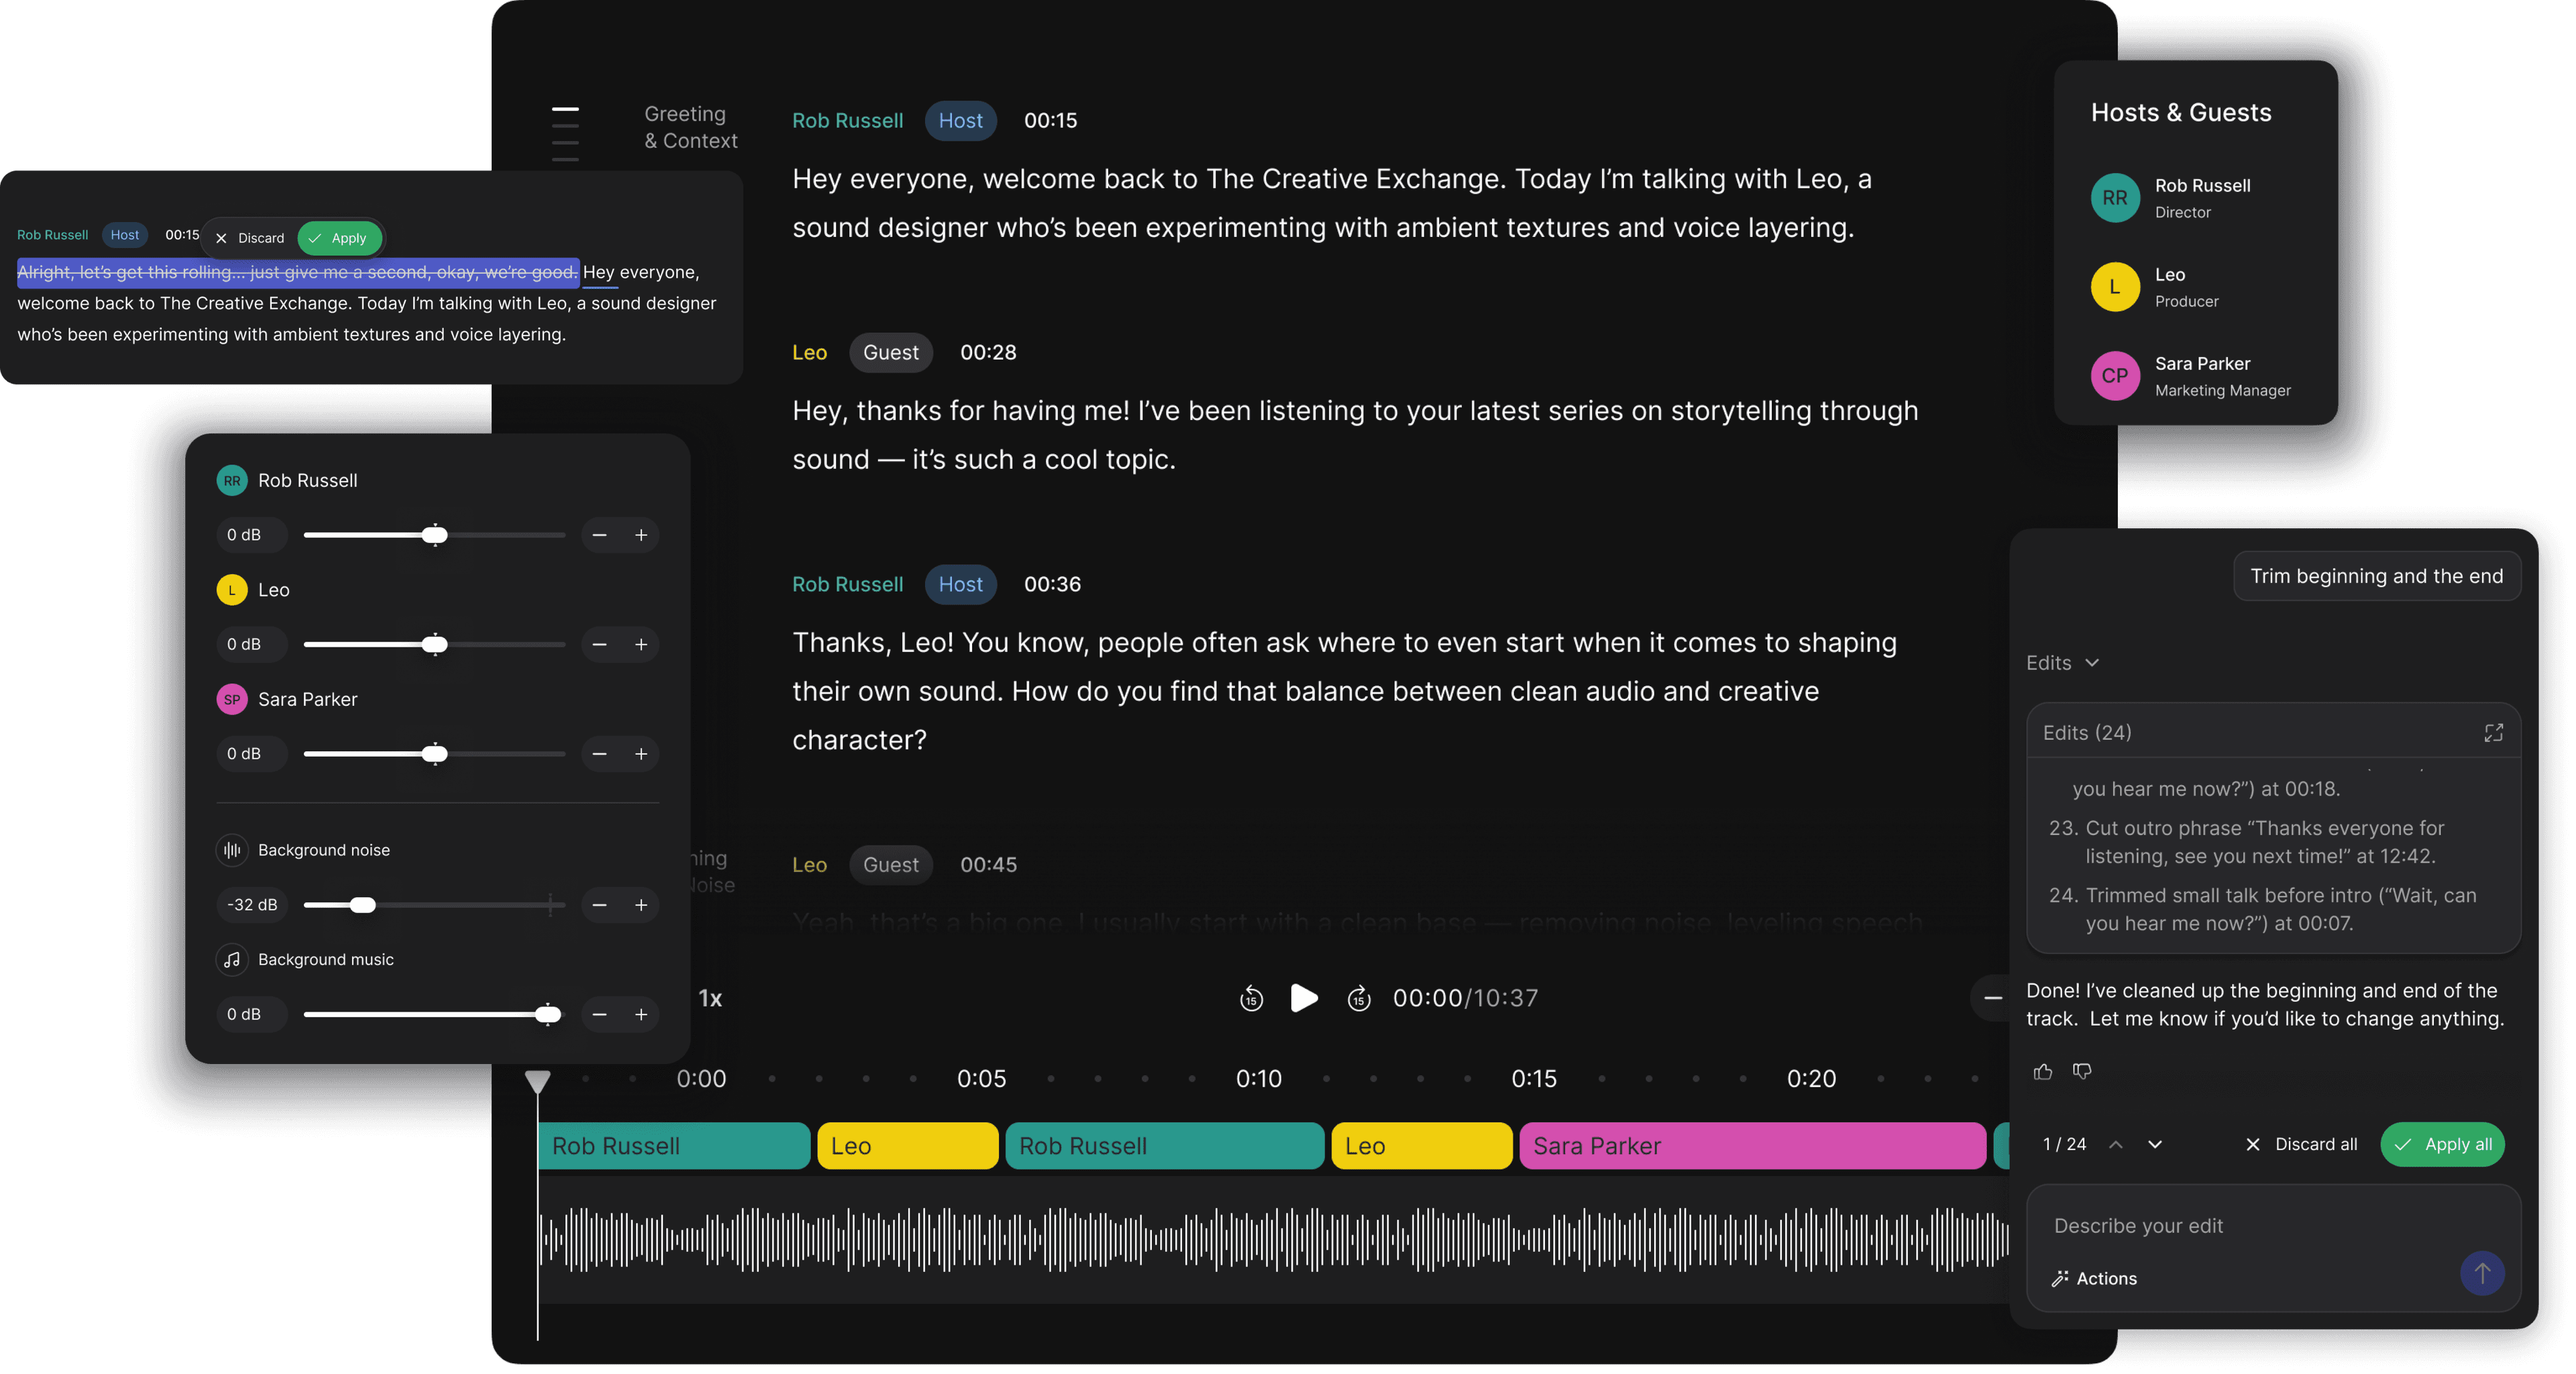Image resolution: width=2576 pixels, height=1374 pixels.
Task: Click the 00:36 timestamp for Rob Russell
Action: point(1052,584)
